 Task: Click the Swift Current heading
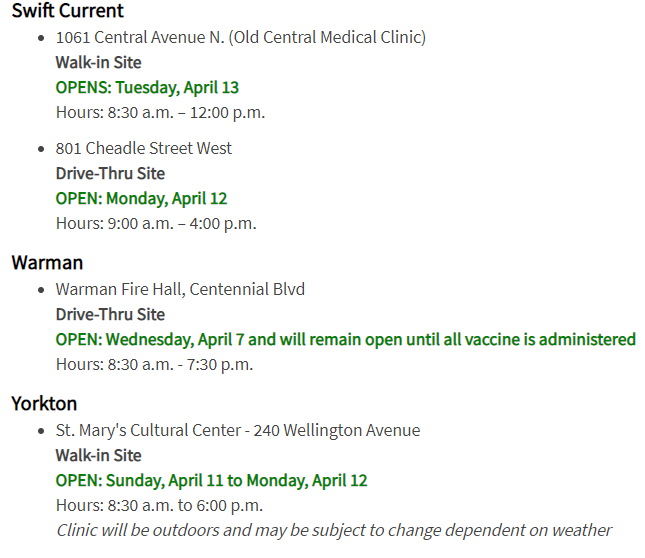[67, 10]
